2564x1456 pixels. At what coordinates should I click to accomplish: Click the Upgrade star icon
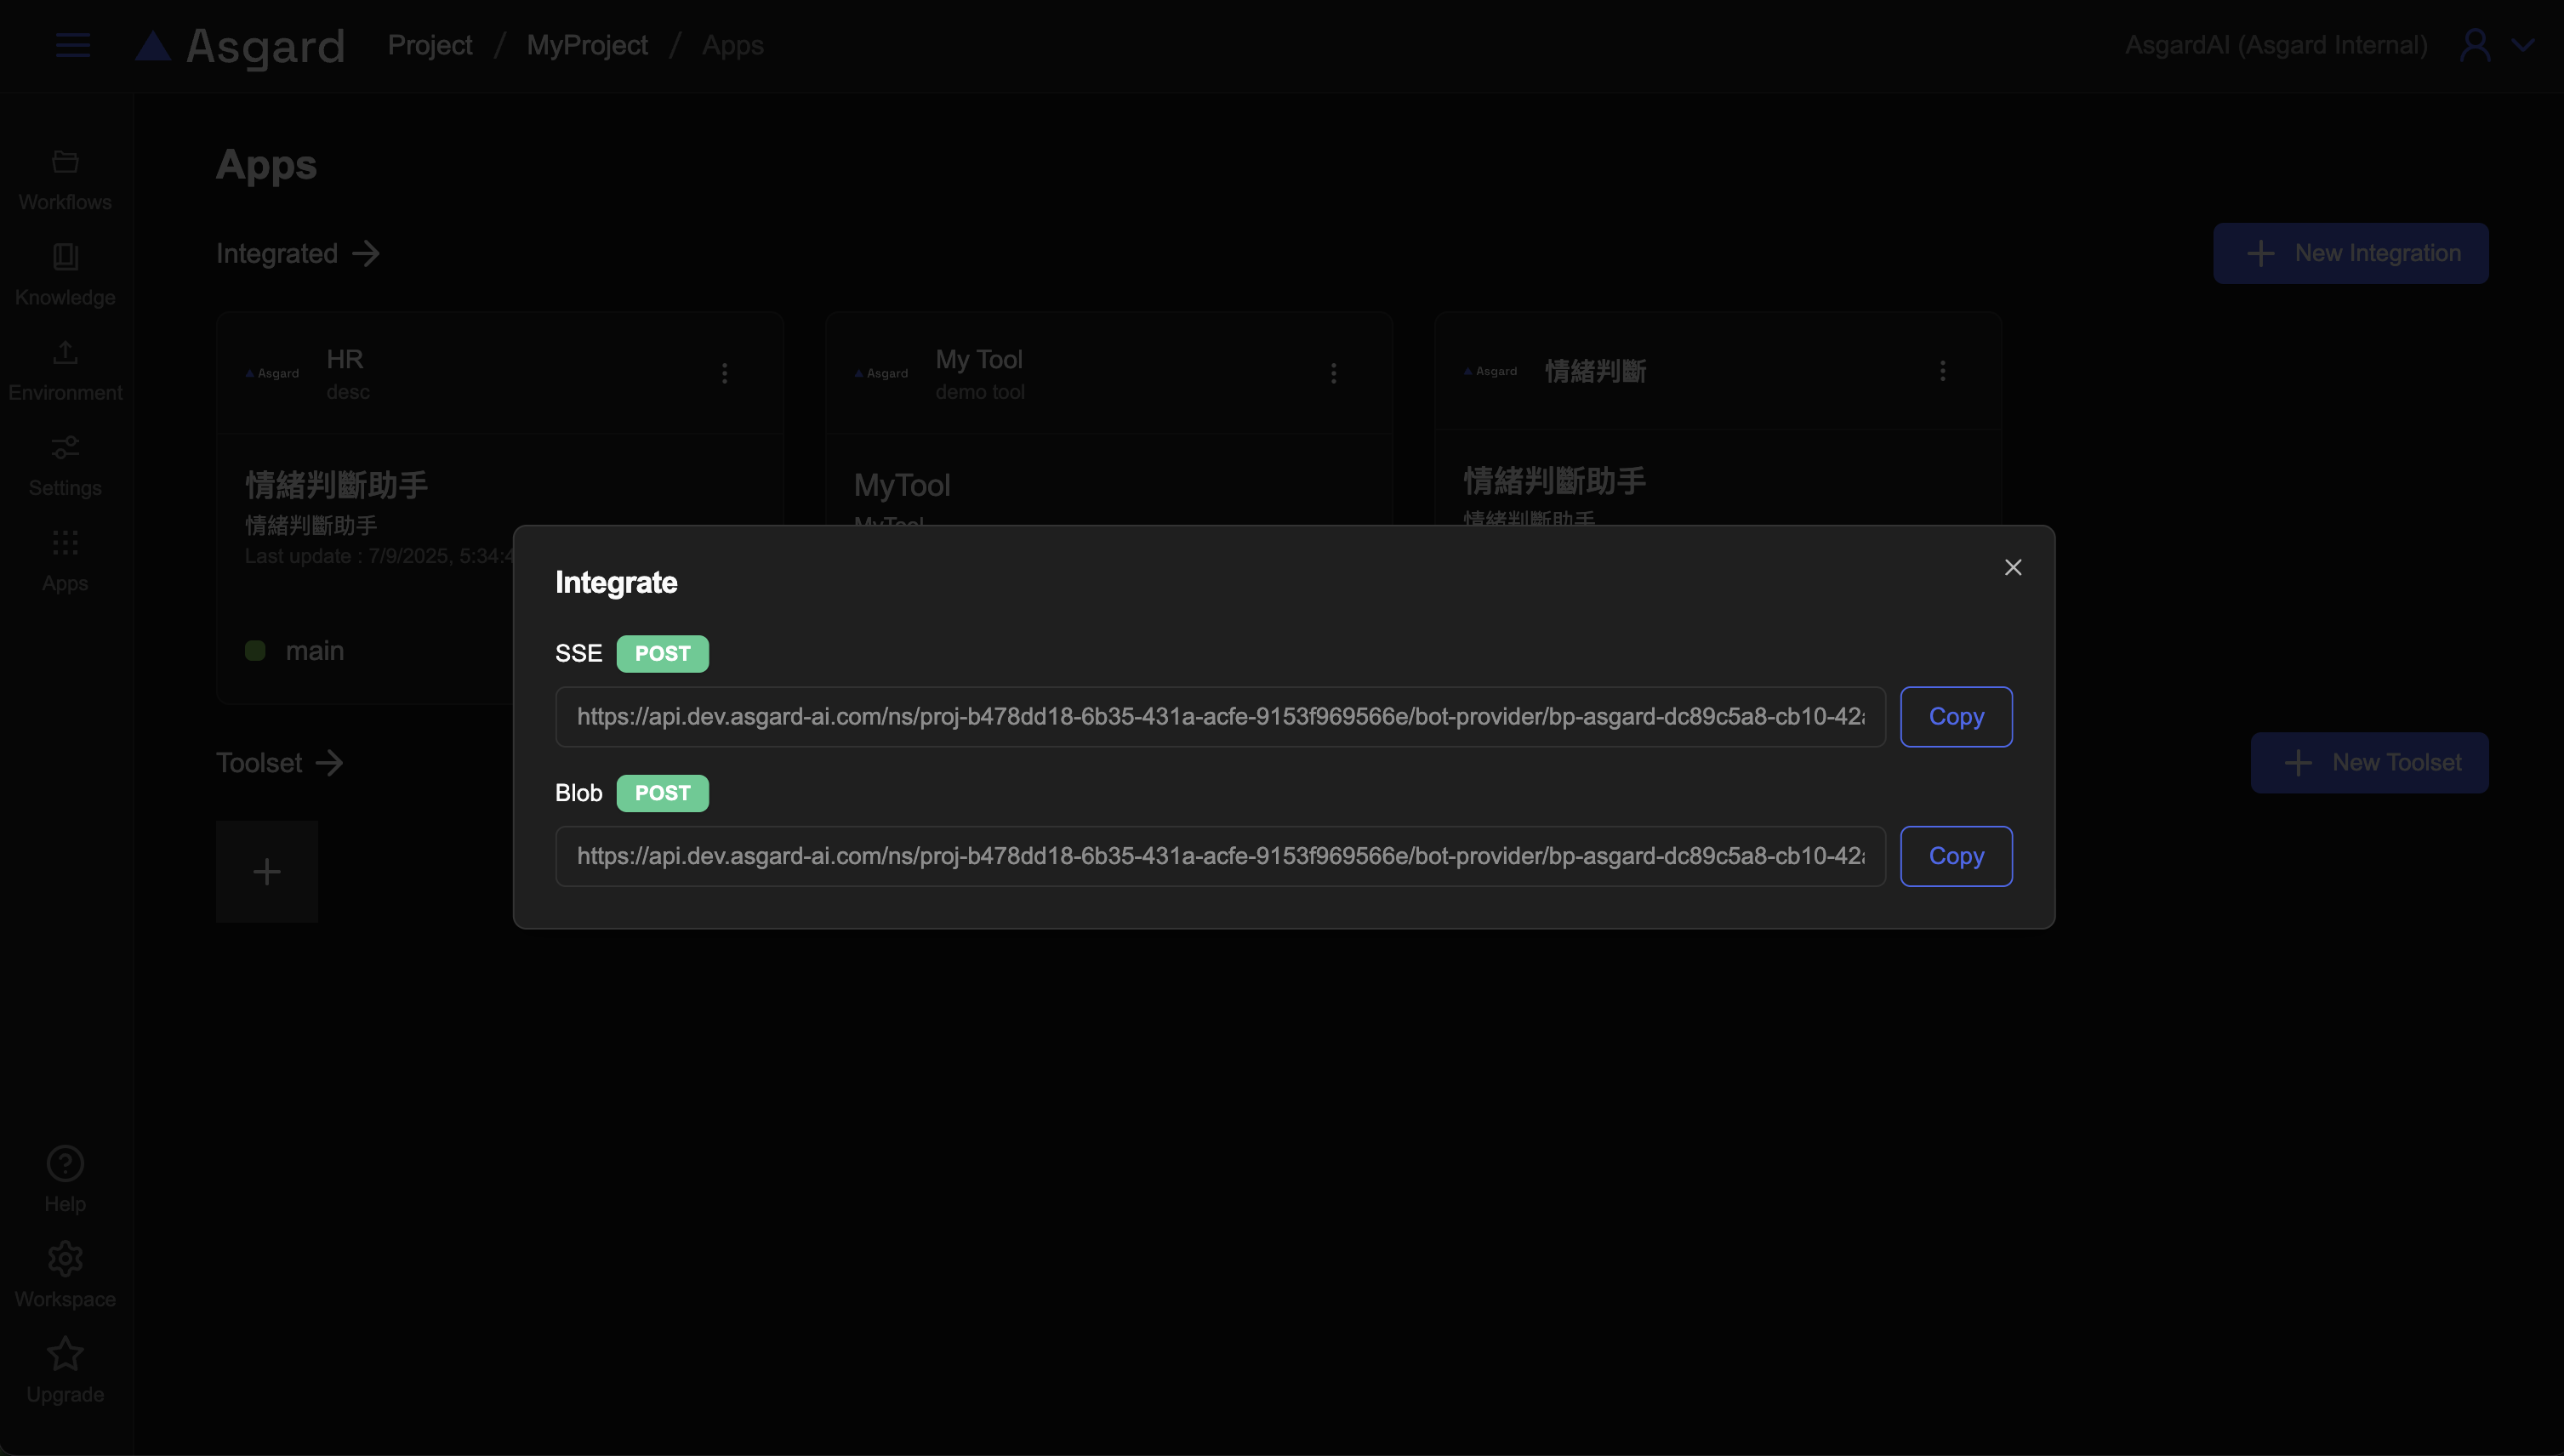pos(65,1353)
